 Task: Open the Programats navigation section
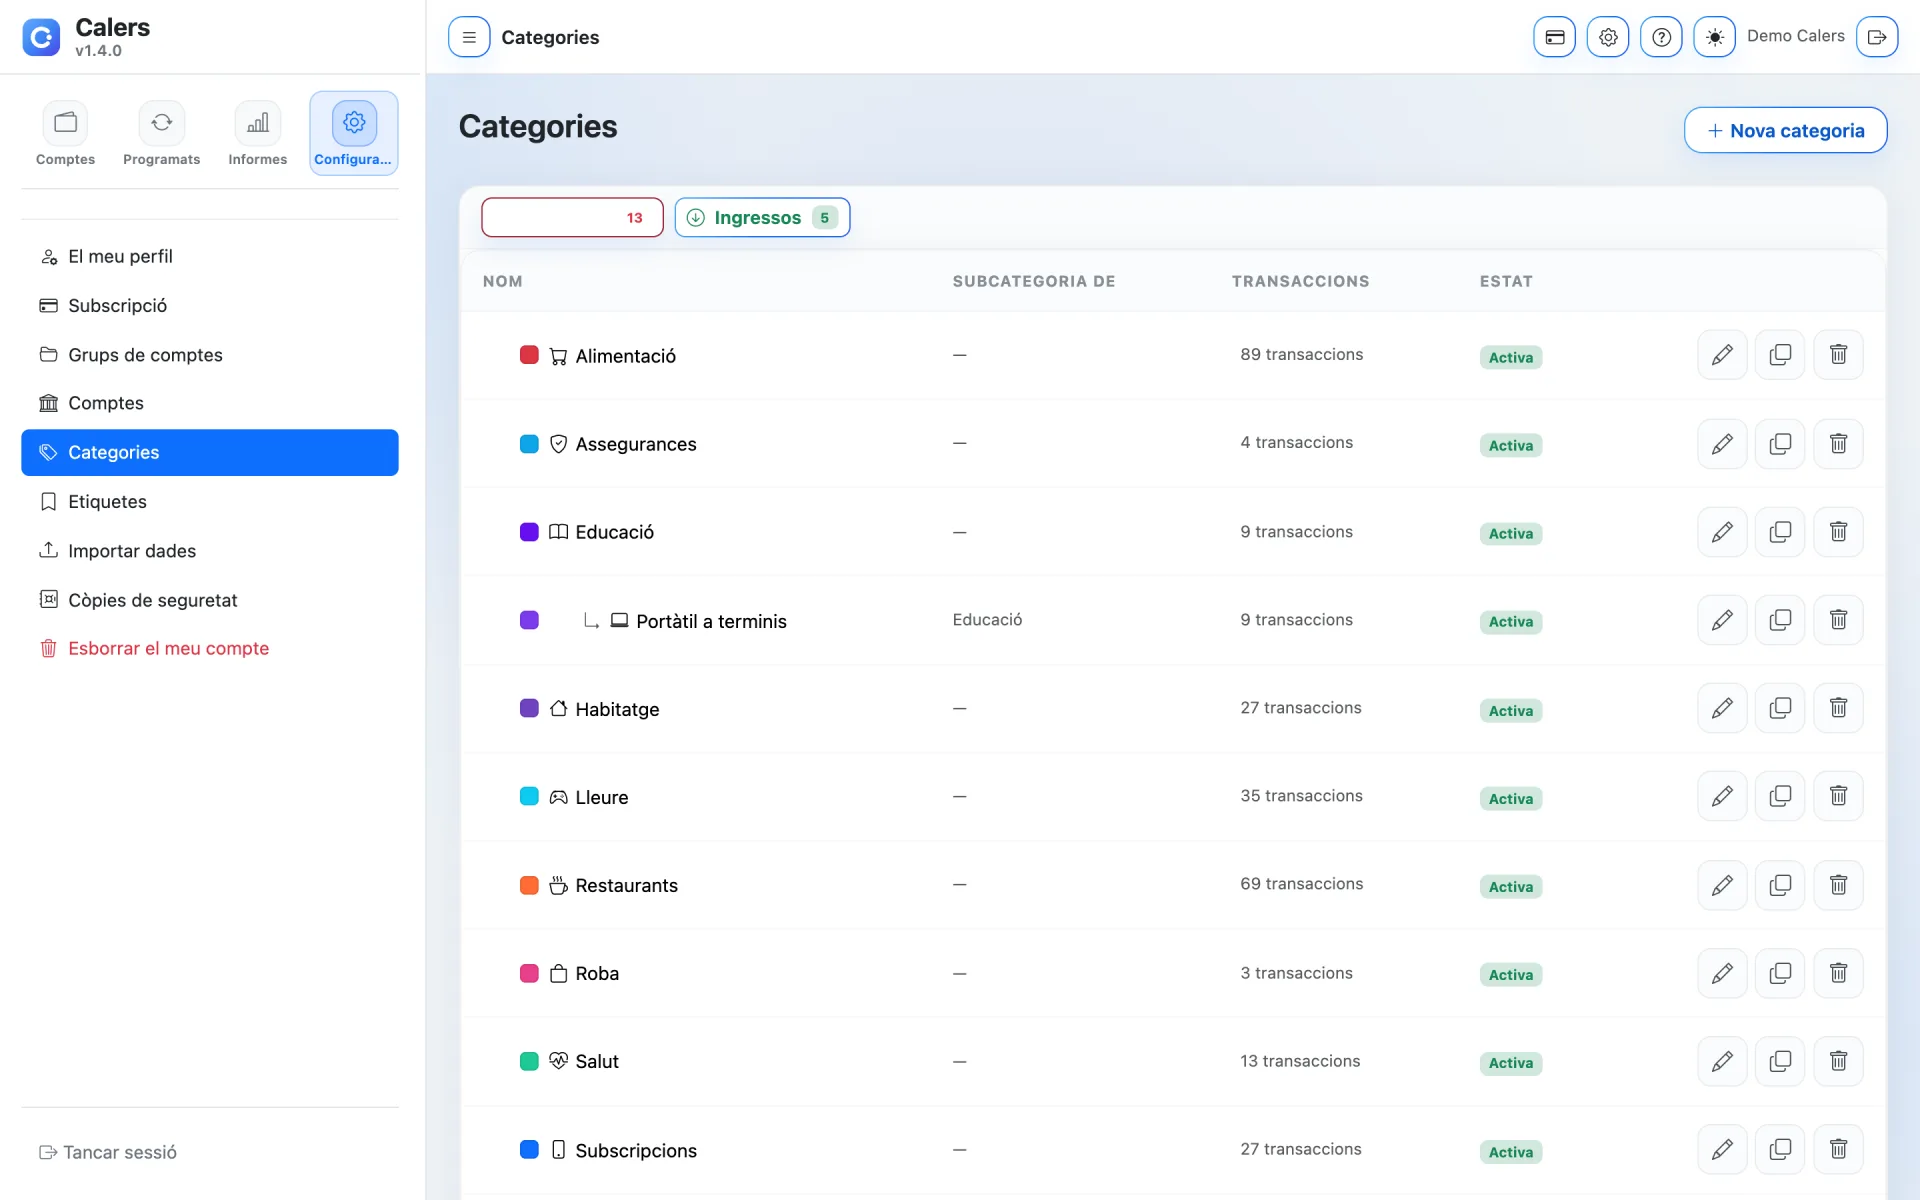[x=161, y=133]
